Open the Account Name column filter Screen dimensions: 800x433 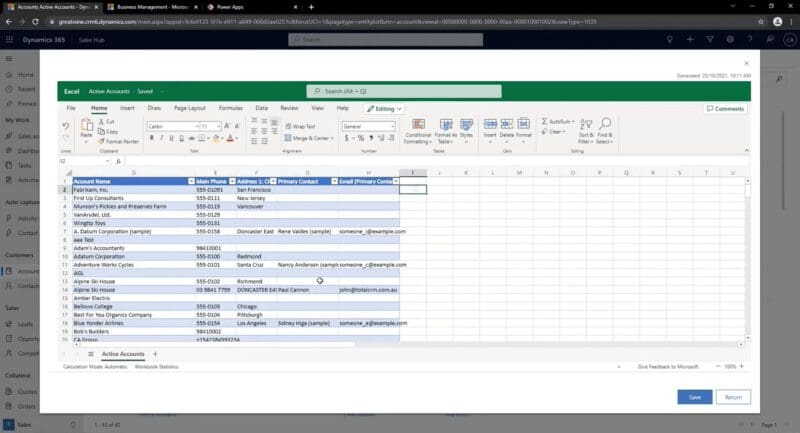[x=191, y=181]
